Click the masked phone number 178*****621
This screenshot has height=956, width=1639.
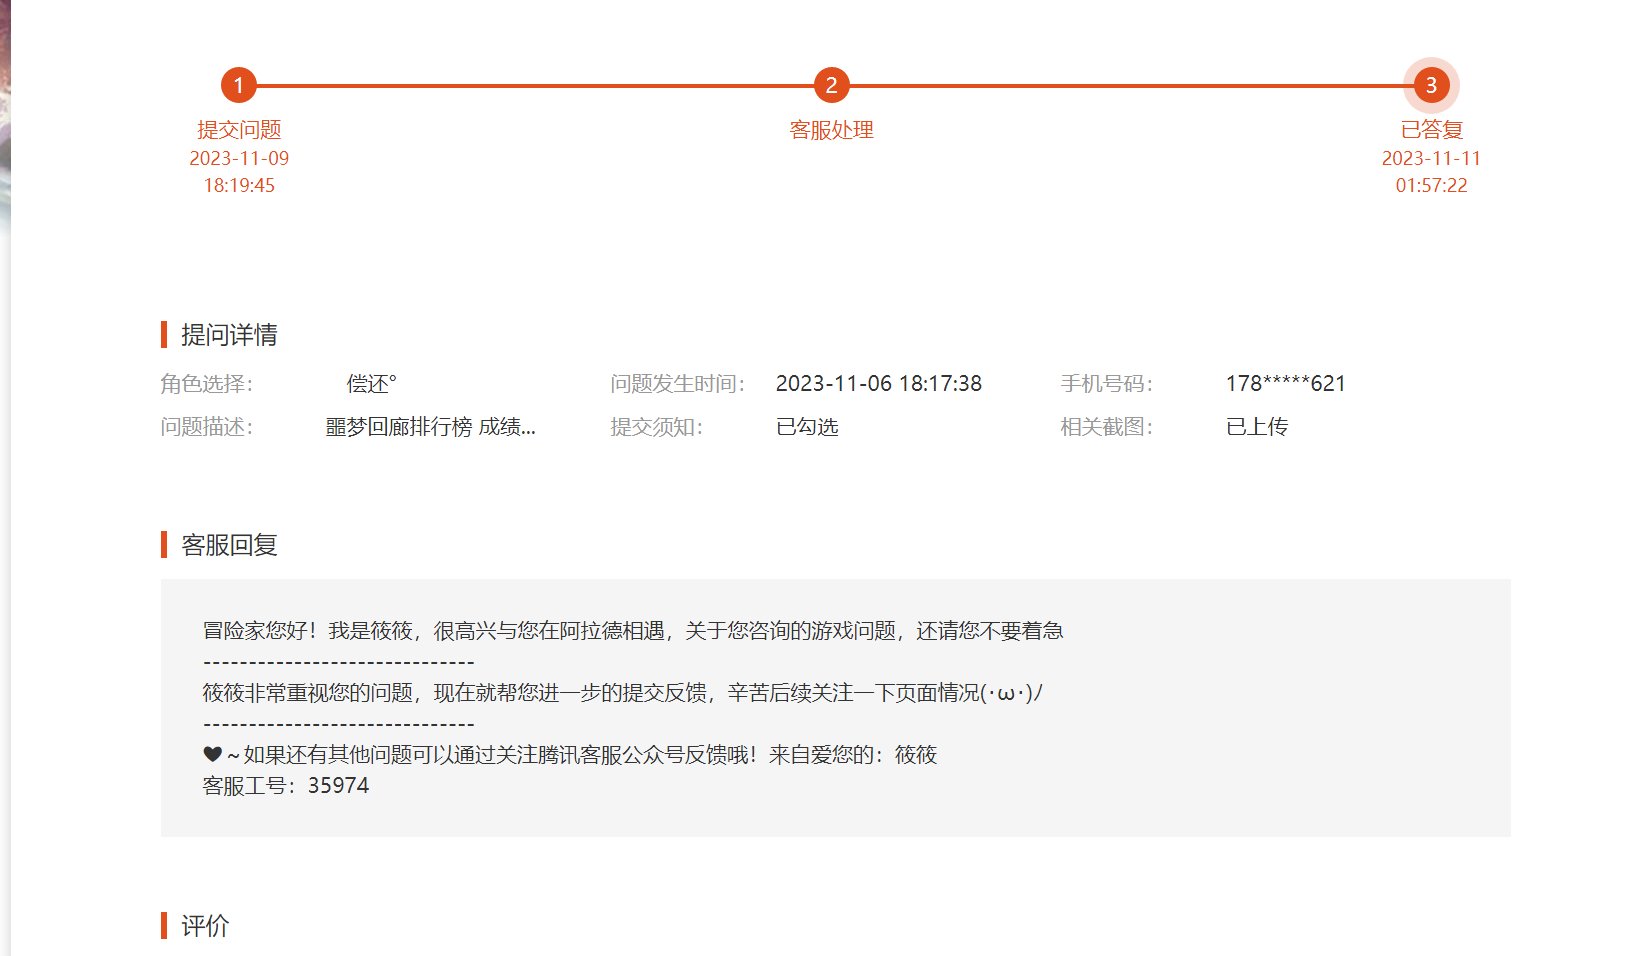1286,384
